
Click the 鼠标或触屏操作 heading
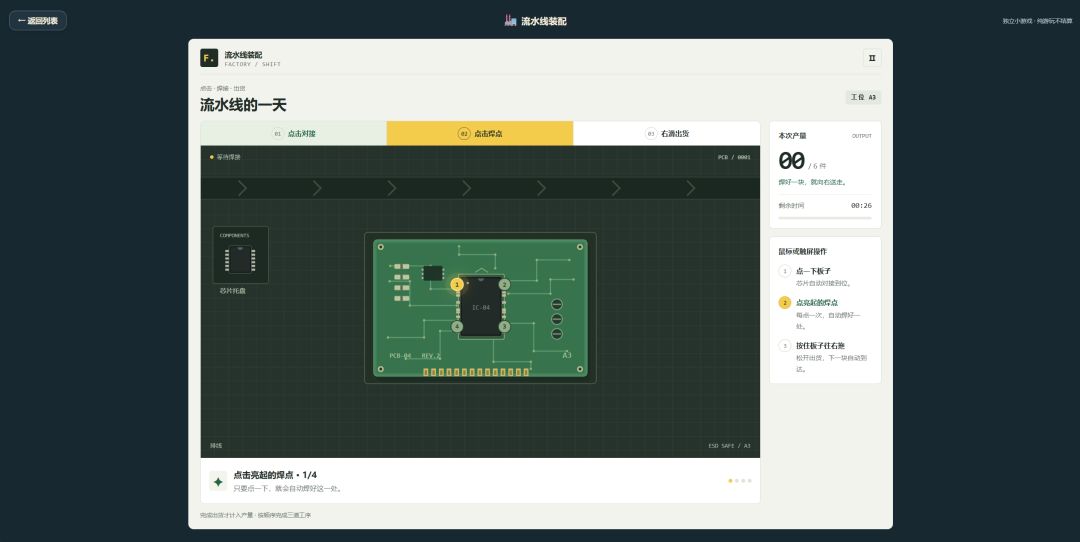coord(802,251)
